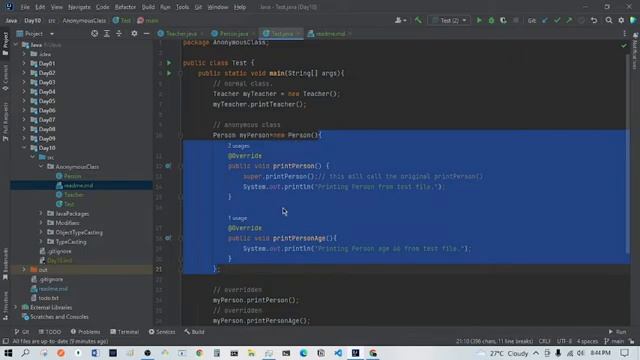Open taskbar search magnifier
Image resolution: width=640 pixels, height=360 pixels.
tap(25, 353)
